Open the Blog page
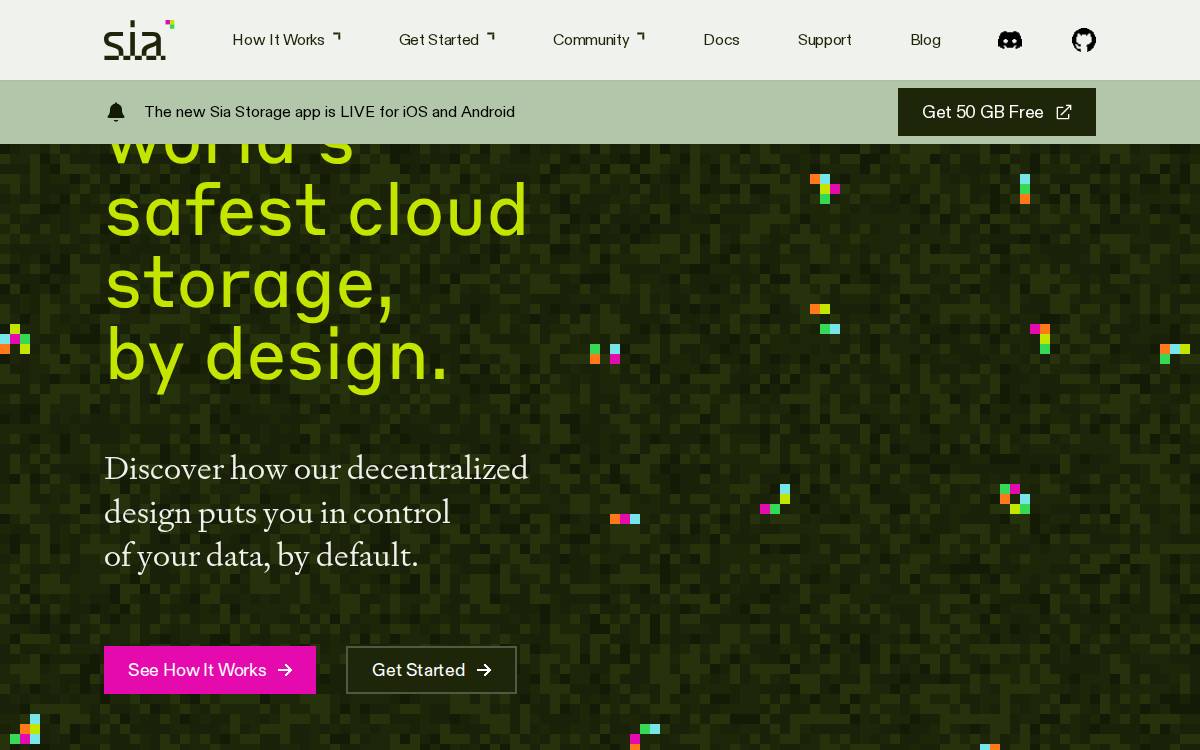This screenshot has width=1200, height=750. (x=925, y=40)
